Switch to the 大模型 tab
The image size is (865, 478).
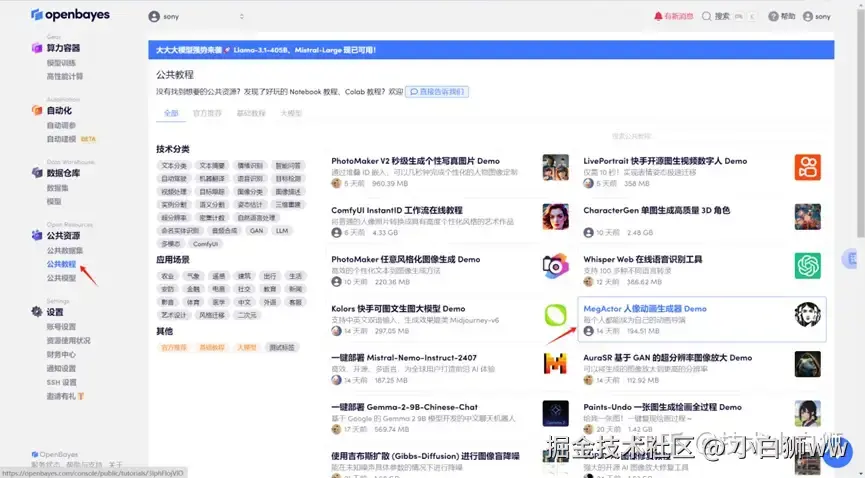pos(291,113)
